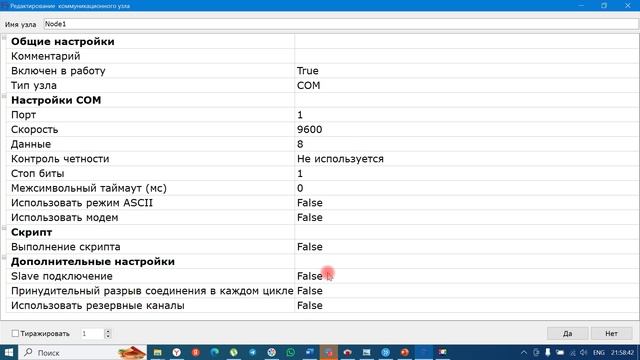Enable the Тиражировать checkbox
640x360 pixels.
point(15,333)
